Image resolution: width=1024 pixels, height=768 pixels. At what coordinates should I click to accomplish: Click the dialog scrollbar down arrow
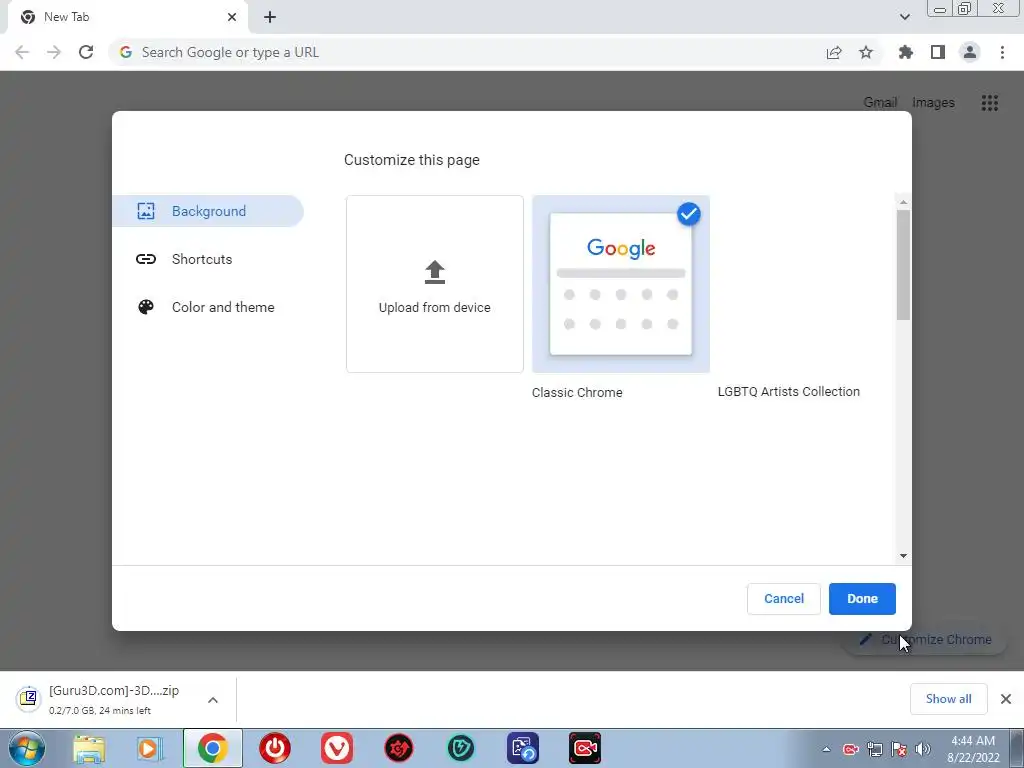pyautogui.click(x=903, y=556)
